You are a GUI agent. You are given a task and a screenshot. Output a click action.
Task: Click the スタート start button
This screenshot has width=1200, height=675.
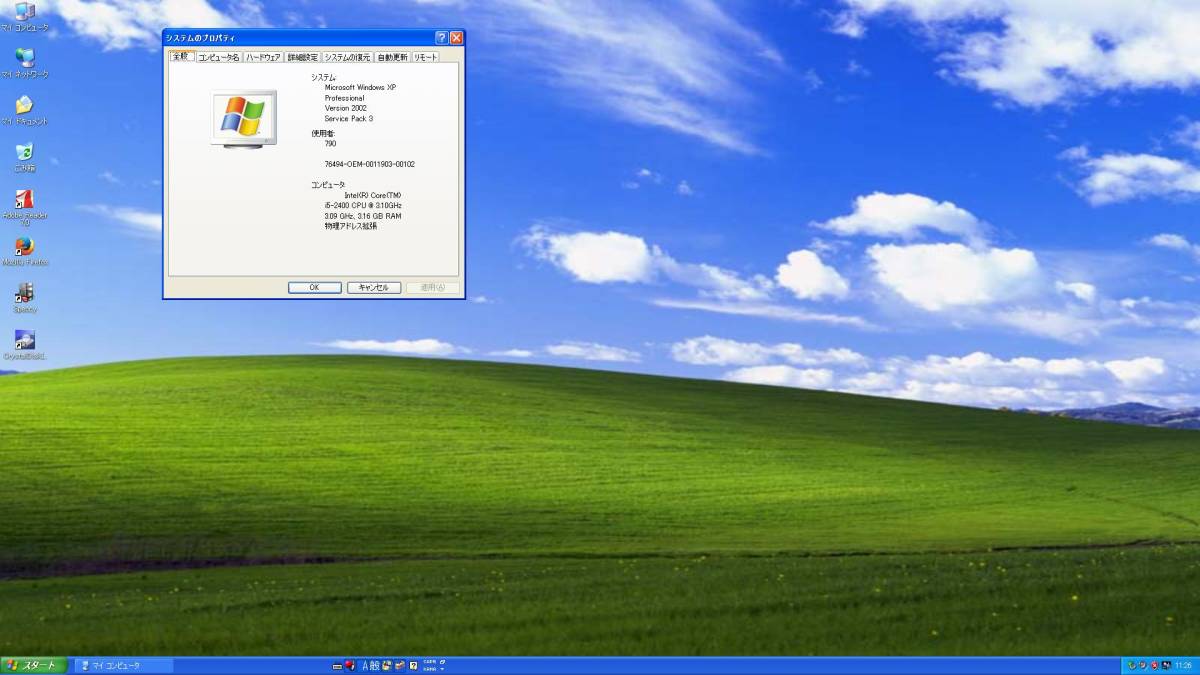click(34, 665)
